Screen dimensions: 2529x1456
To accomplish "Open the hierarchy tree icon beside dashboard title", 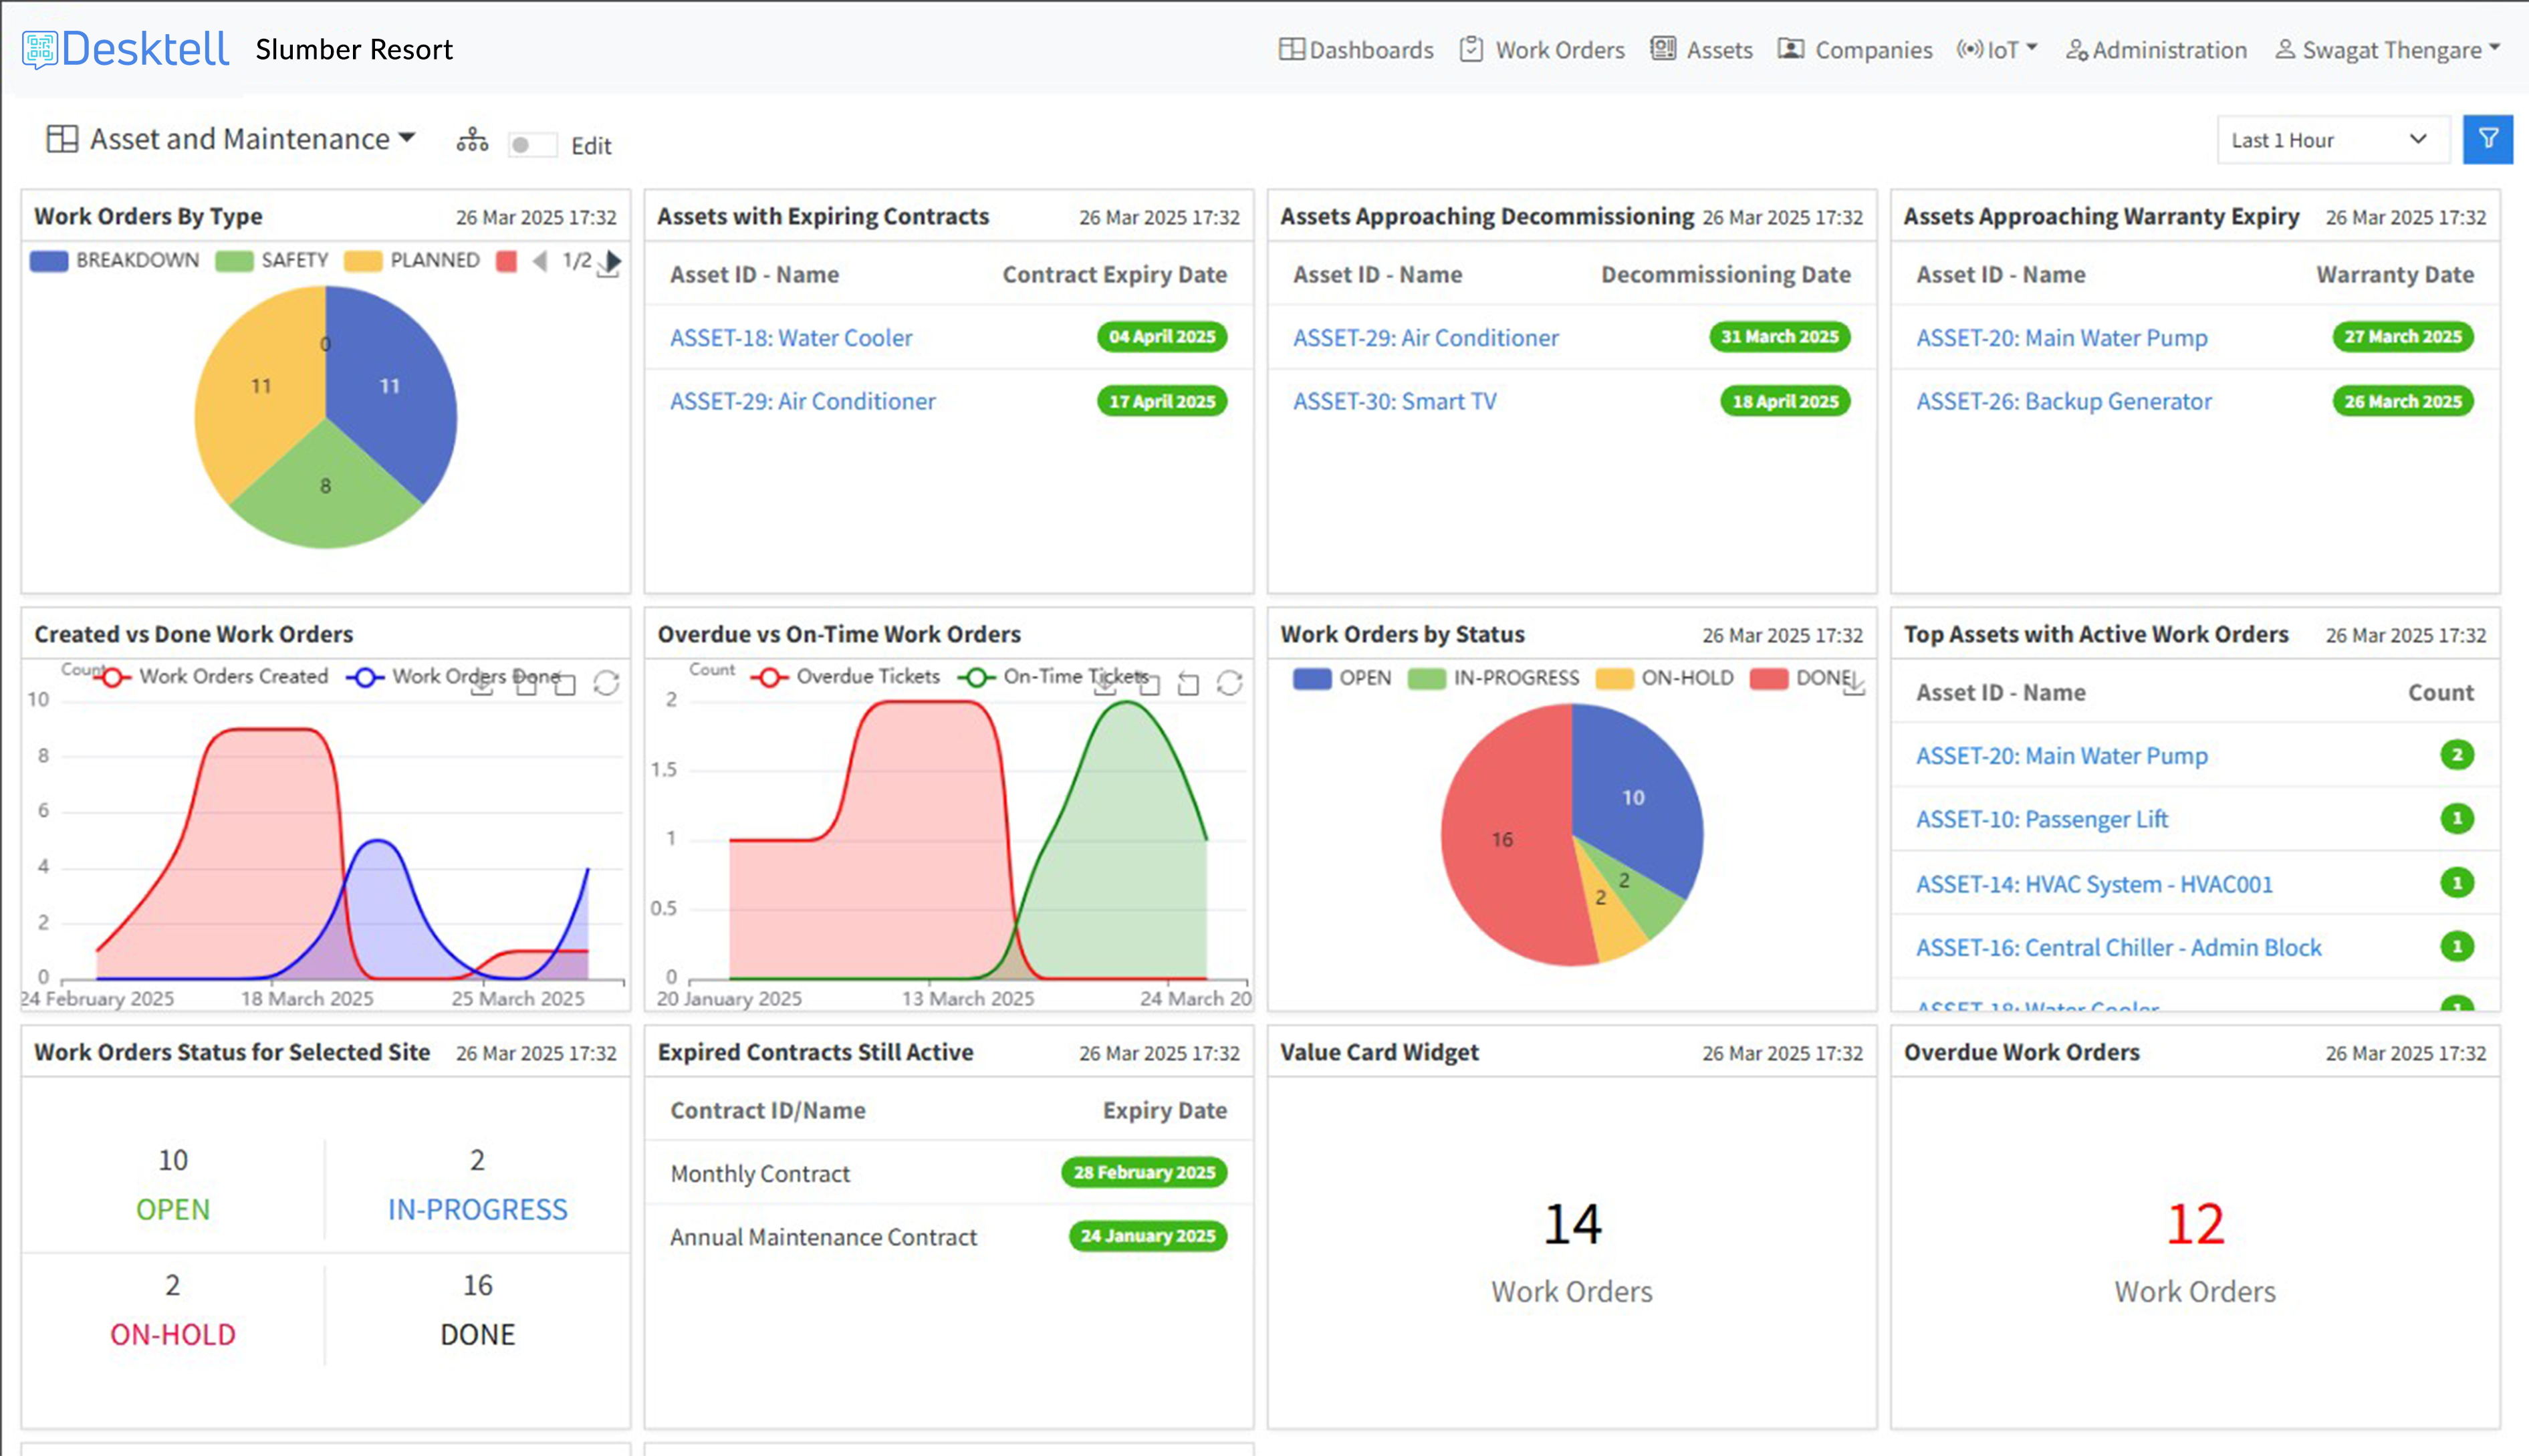I will pos(472,141).
